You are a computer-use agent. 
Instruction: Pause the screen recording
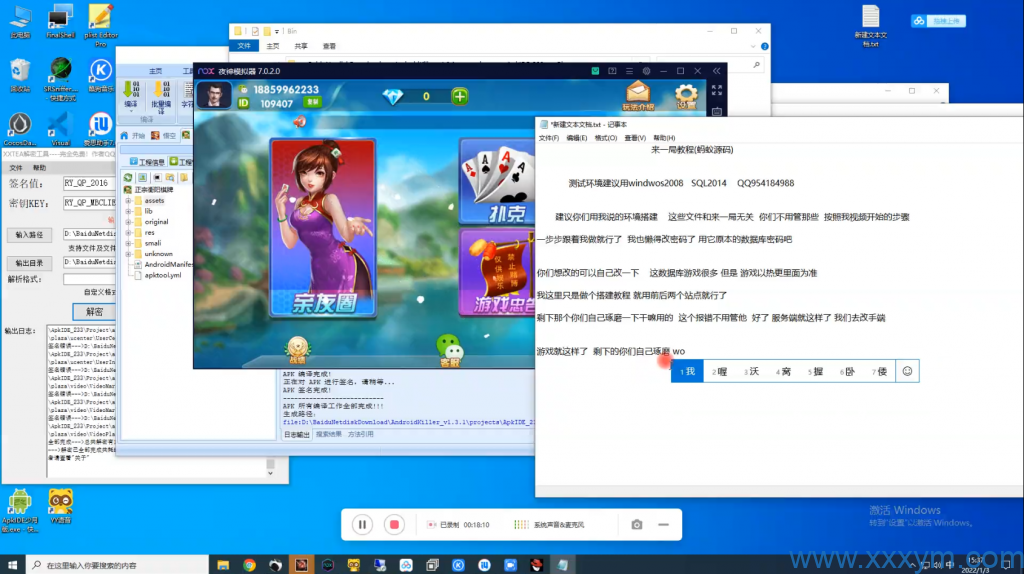363,524
